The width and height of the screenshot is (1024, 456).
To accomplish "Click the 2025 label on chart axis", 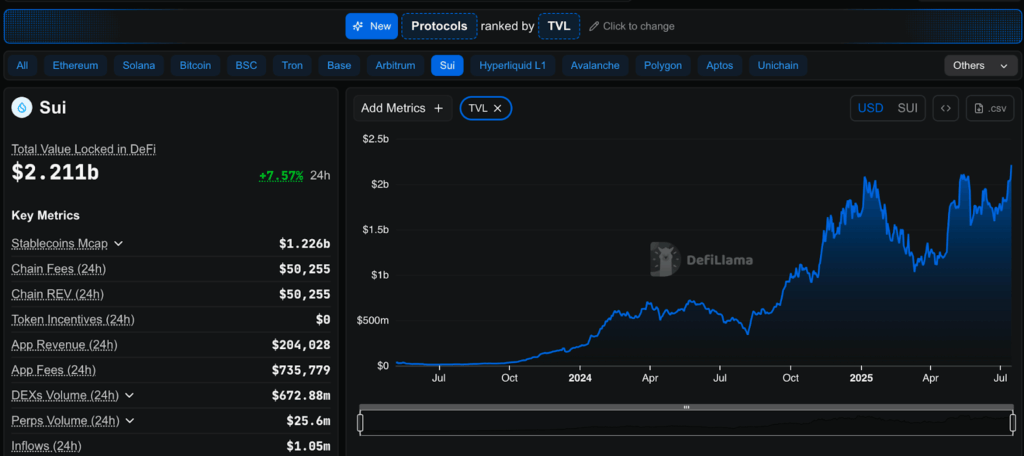I will coord(861,378).
